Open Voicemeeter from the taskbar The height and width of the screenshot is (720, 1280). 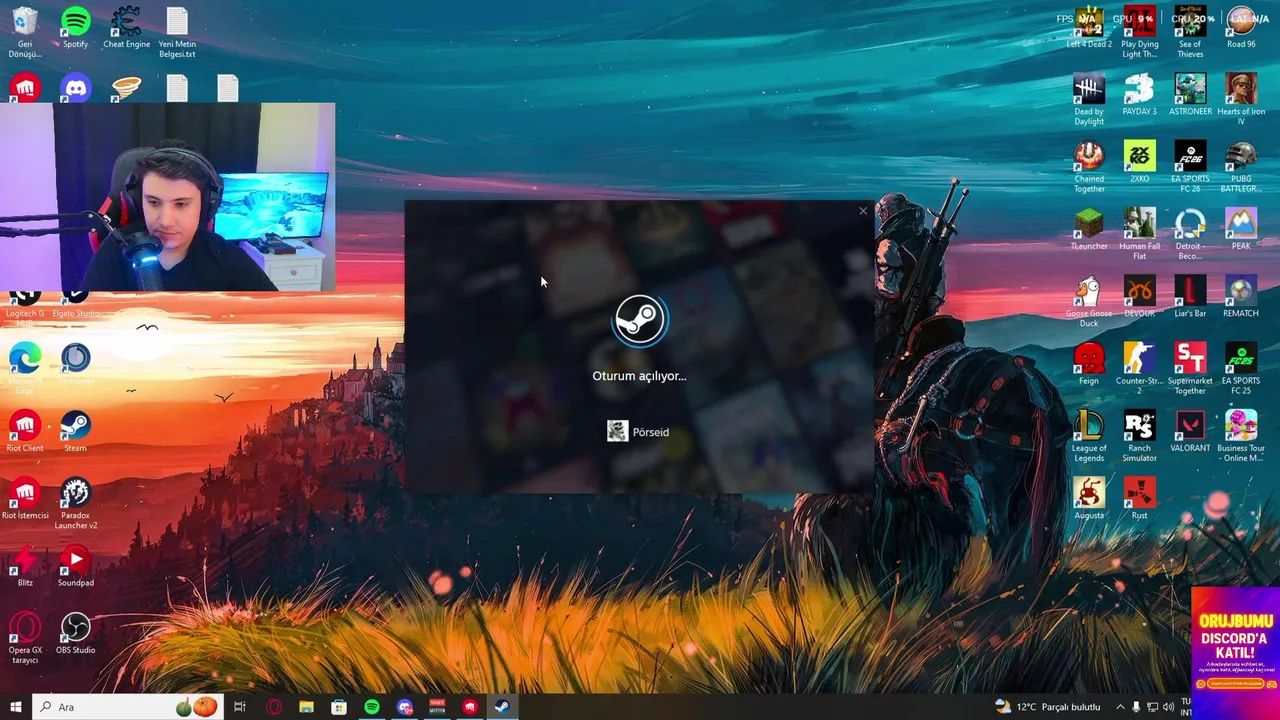click(x=437, y=707)
